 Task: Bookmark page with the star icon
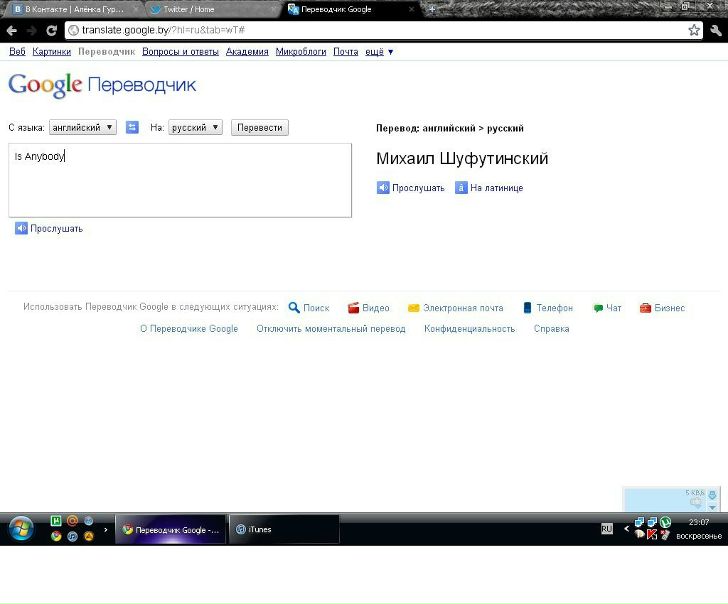(x=694, y=30)
